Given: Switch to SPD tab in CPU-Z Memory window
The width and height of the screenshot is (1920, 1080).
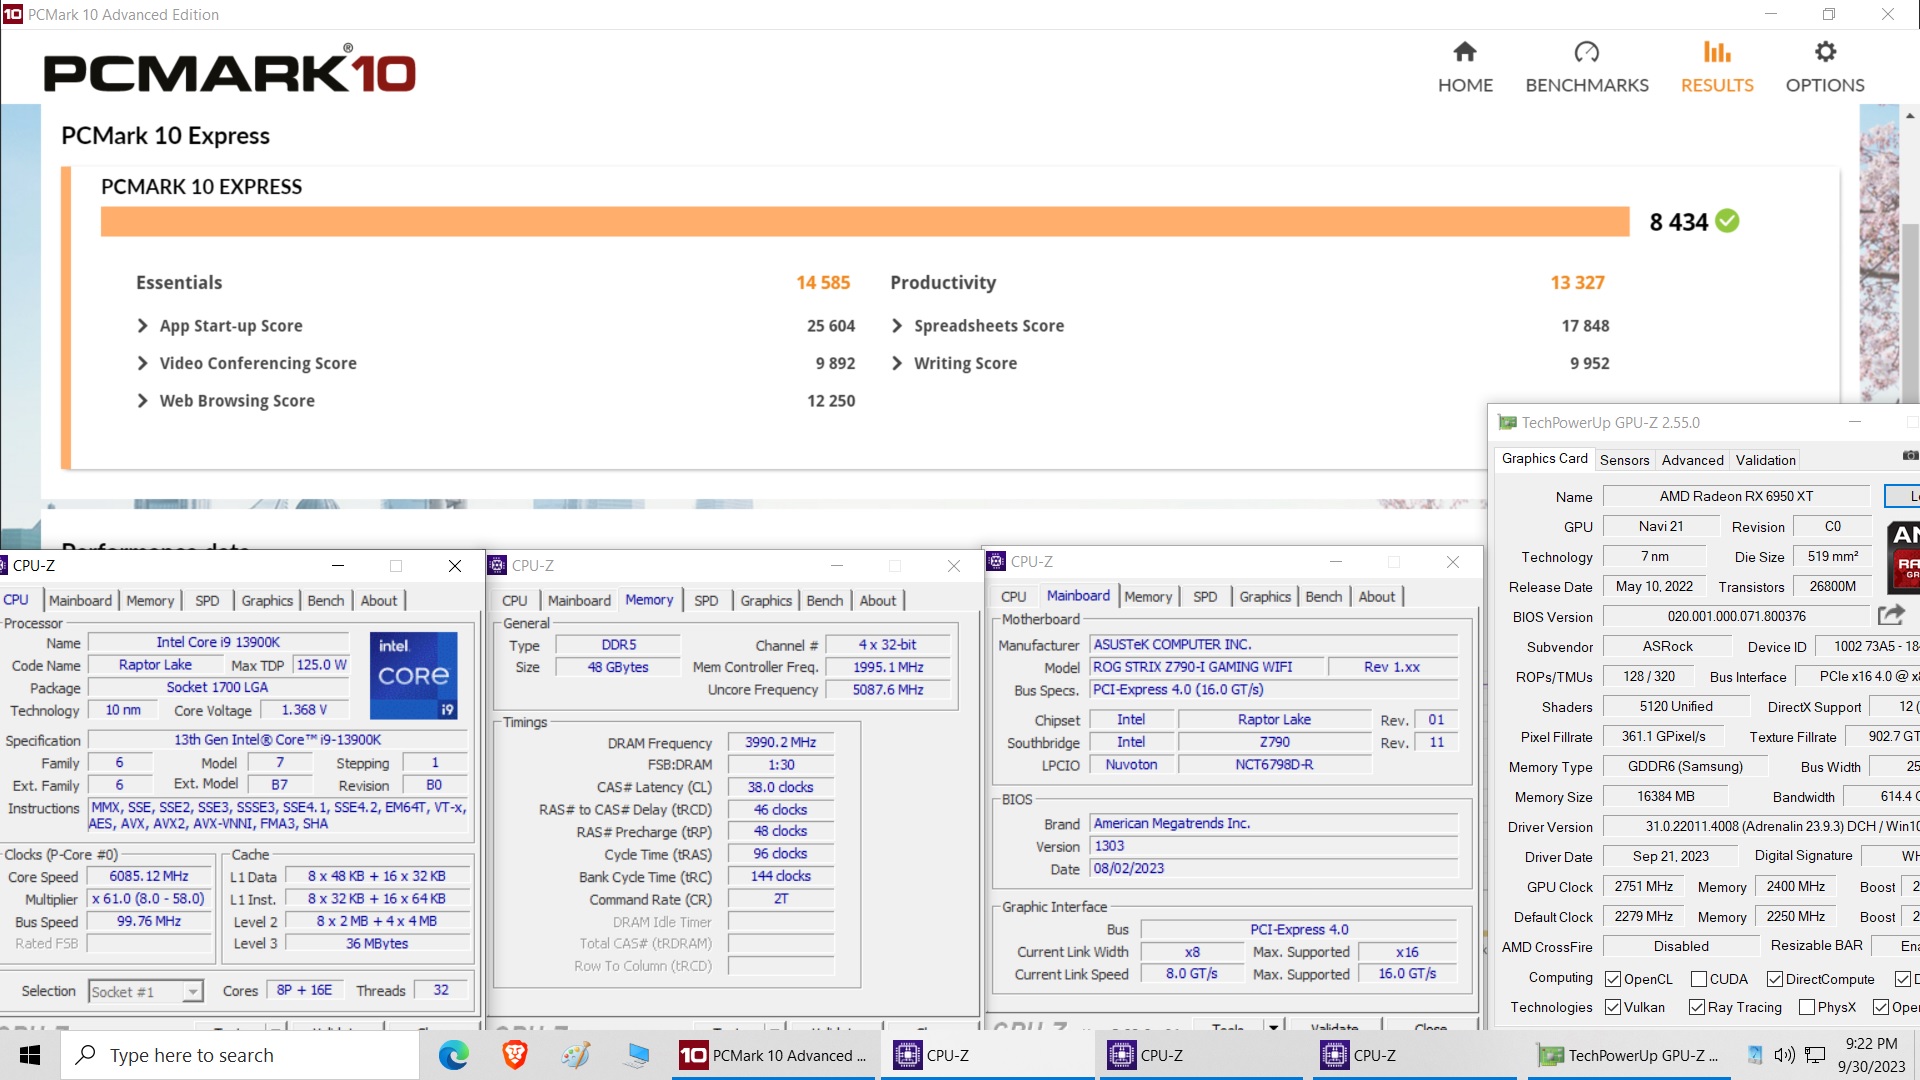Looking at the screenshot, I should (x=706, y=600).
